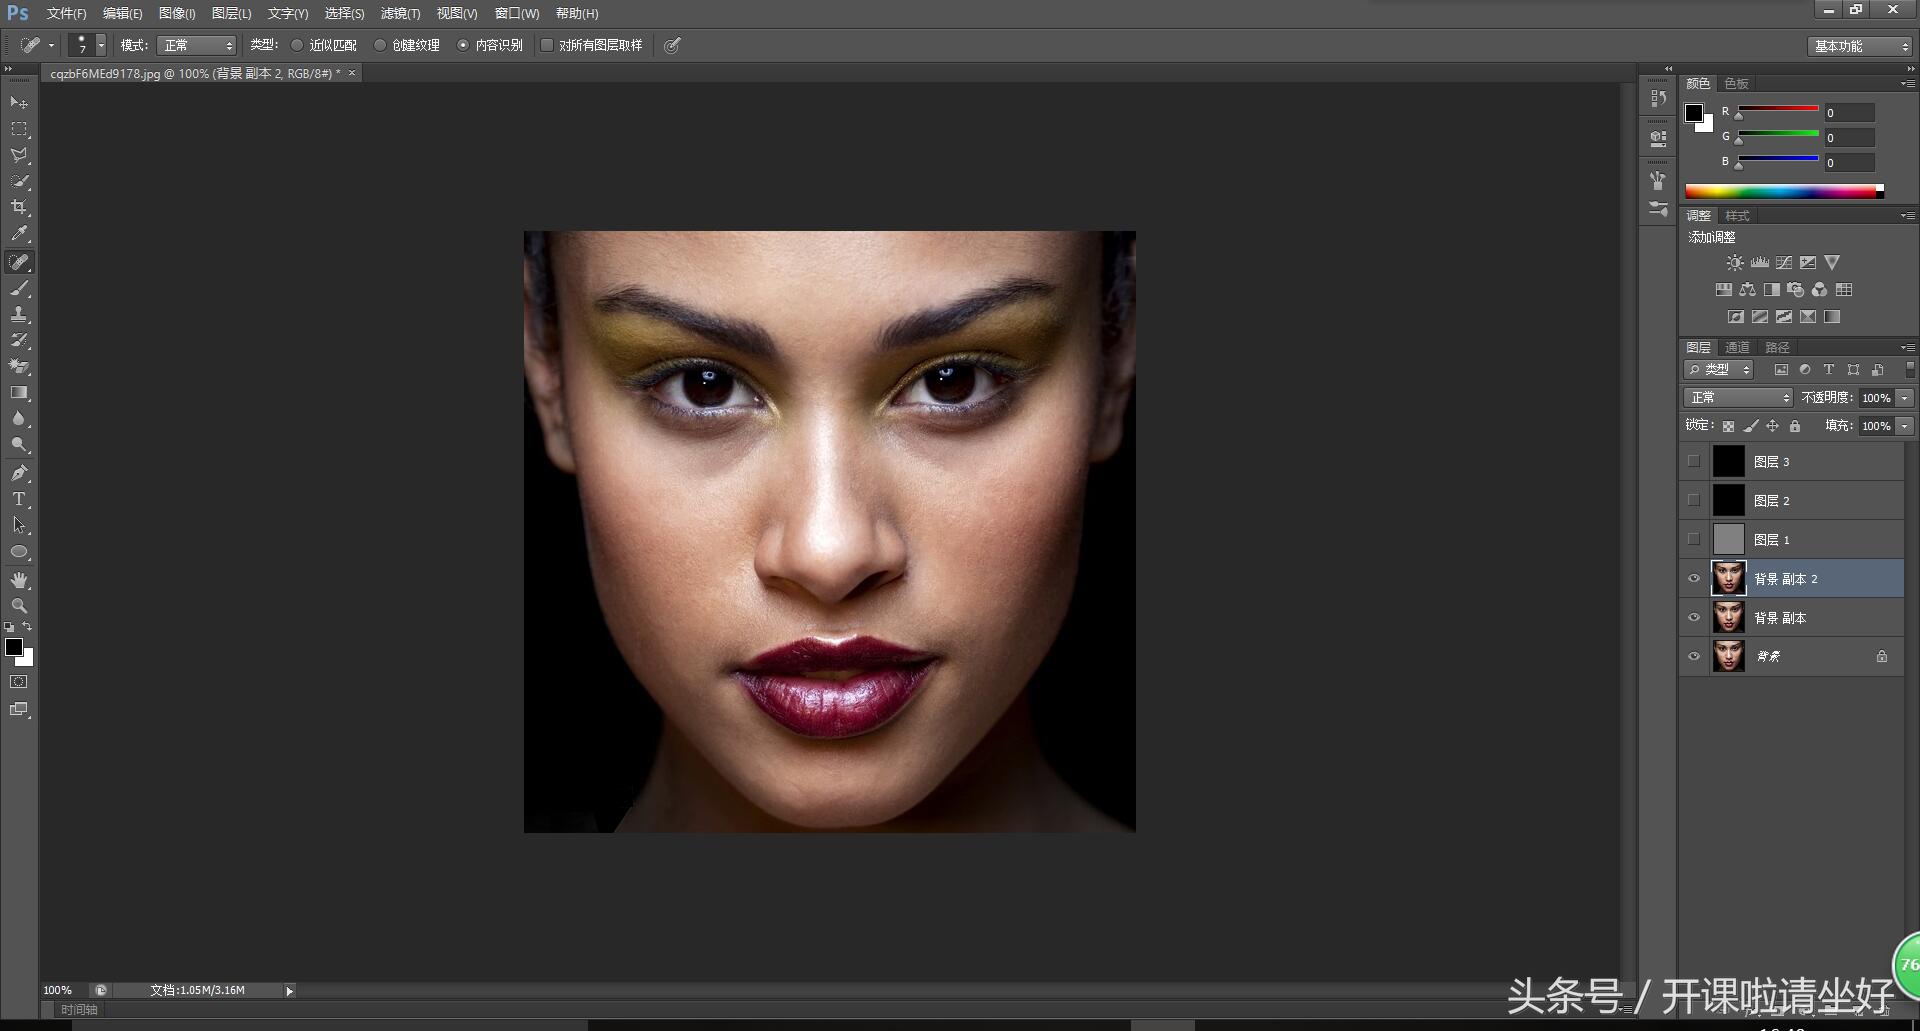Select the Gradient tool
The width and height of the screenshot is (1920, 1031).
(x=19, y=393)
